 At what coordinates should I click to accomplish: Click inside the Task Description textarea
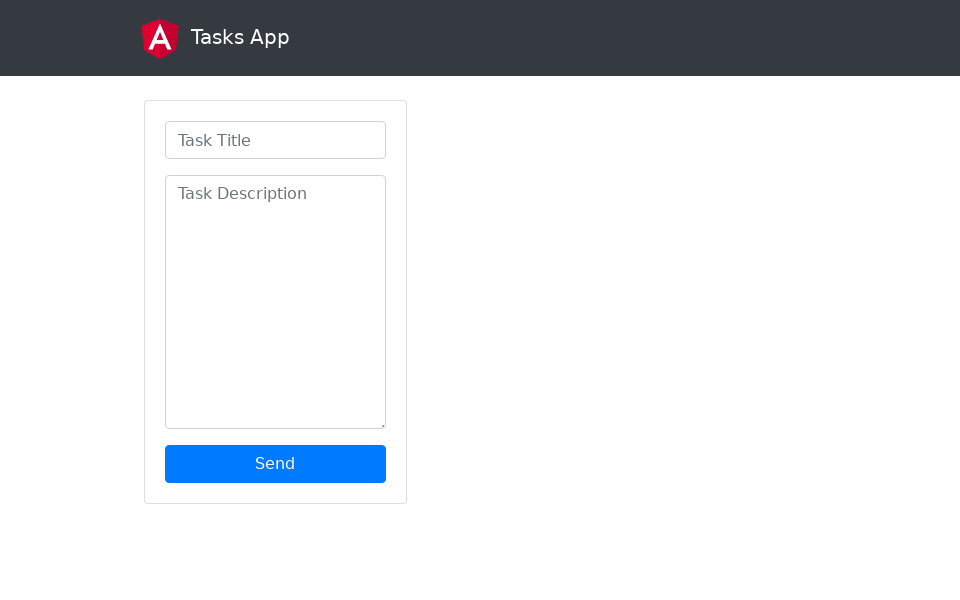click(x=275, y=300)
